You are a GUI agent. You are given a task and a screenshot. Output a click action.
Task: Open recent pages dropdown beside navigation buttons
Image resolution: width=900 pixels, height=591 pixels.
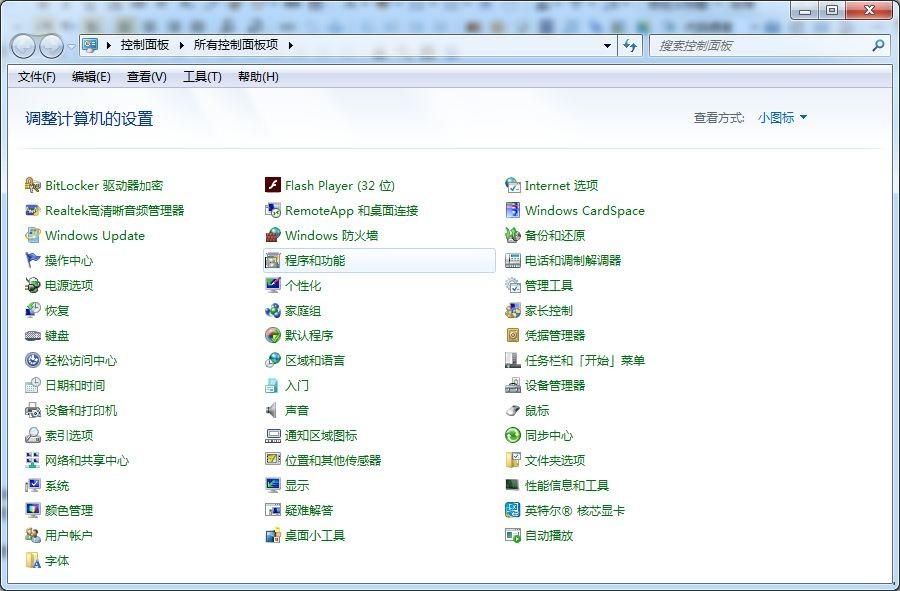[x=71, y=46]
